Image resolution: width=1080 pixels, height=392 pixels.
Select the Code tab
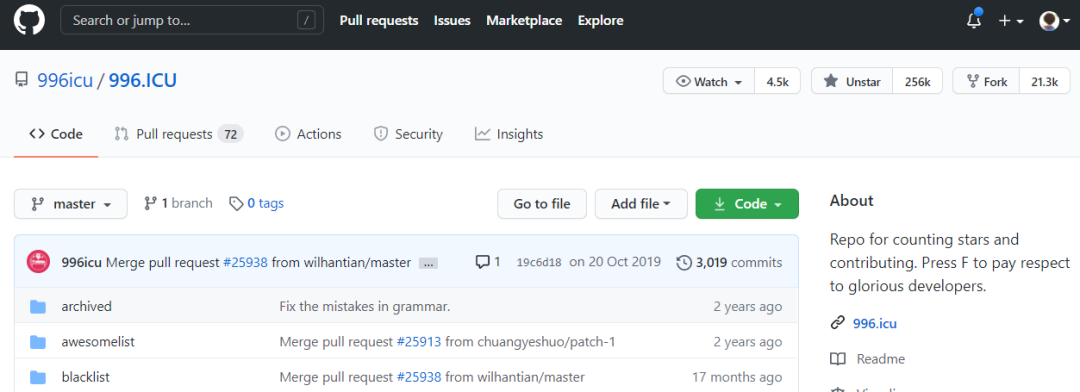tap(56, 134)
